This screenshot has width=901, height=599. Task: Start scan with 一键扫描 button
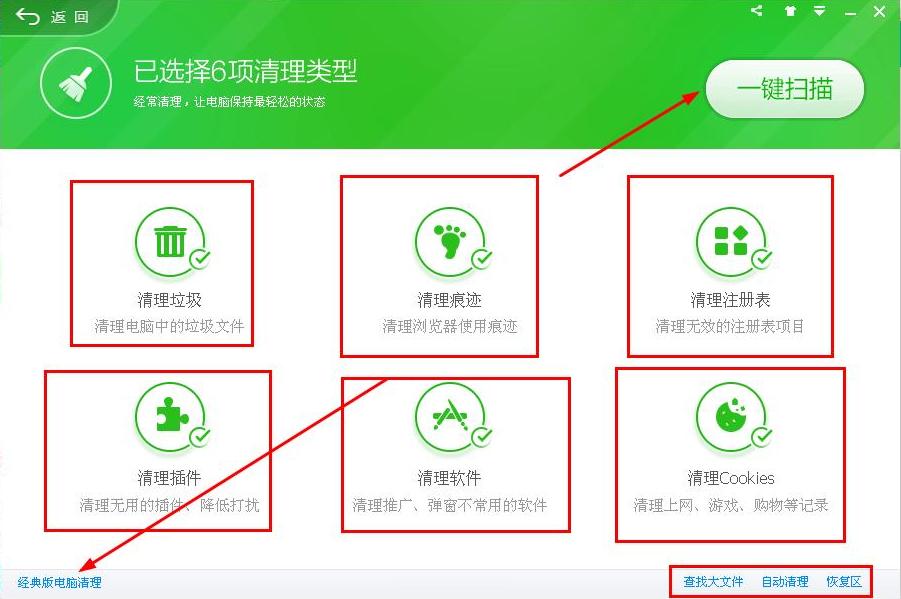click(784, 89)
